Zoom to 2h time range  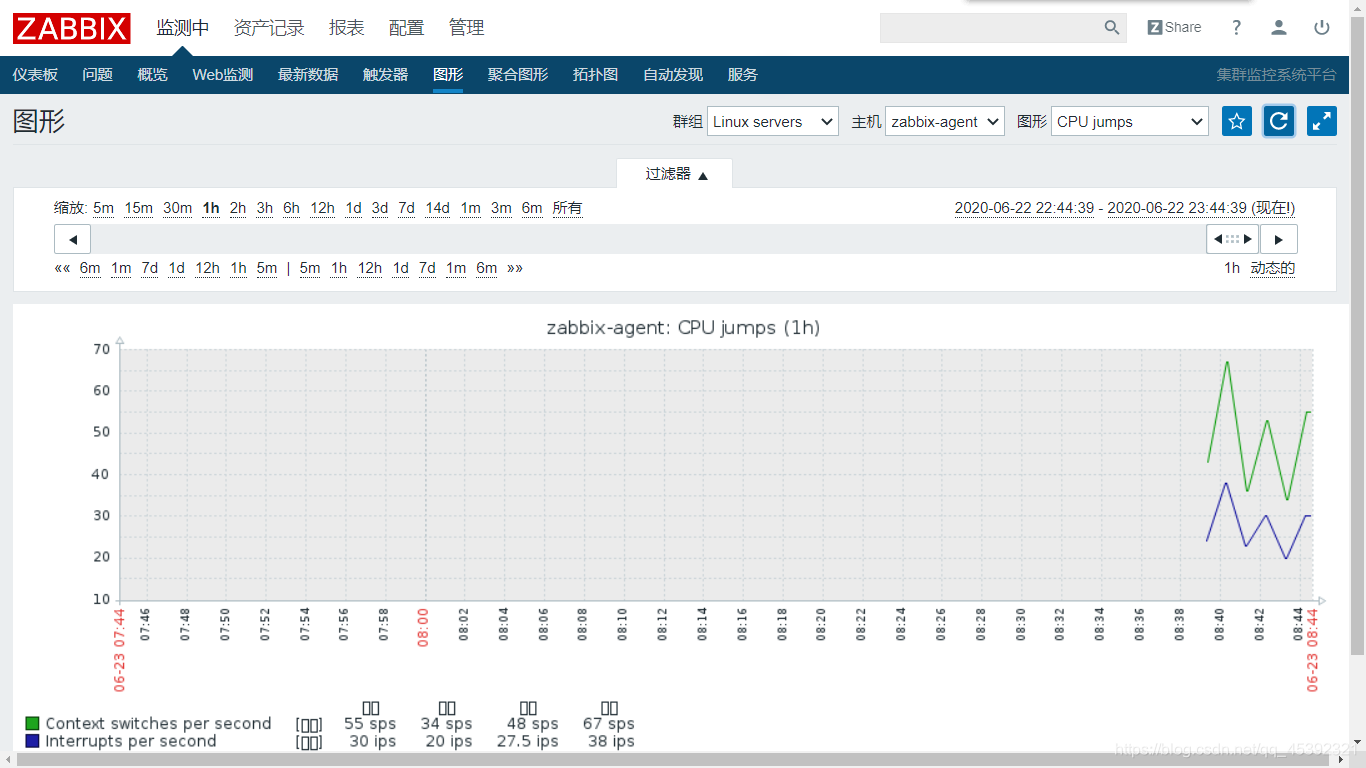click(238, 208)
